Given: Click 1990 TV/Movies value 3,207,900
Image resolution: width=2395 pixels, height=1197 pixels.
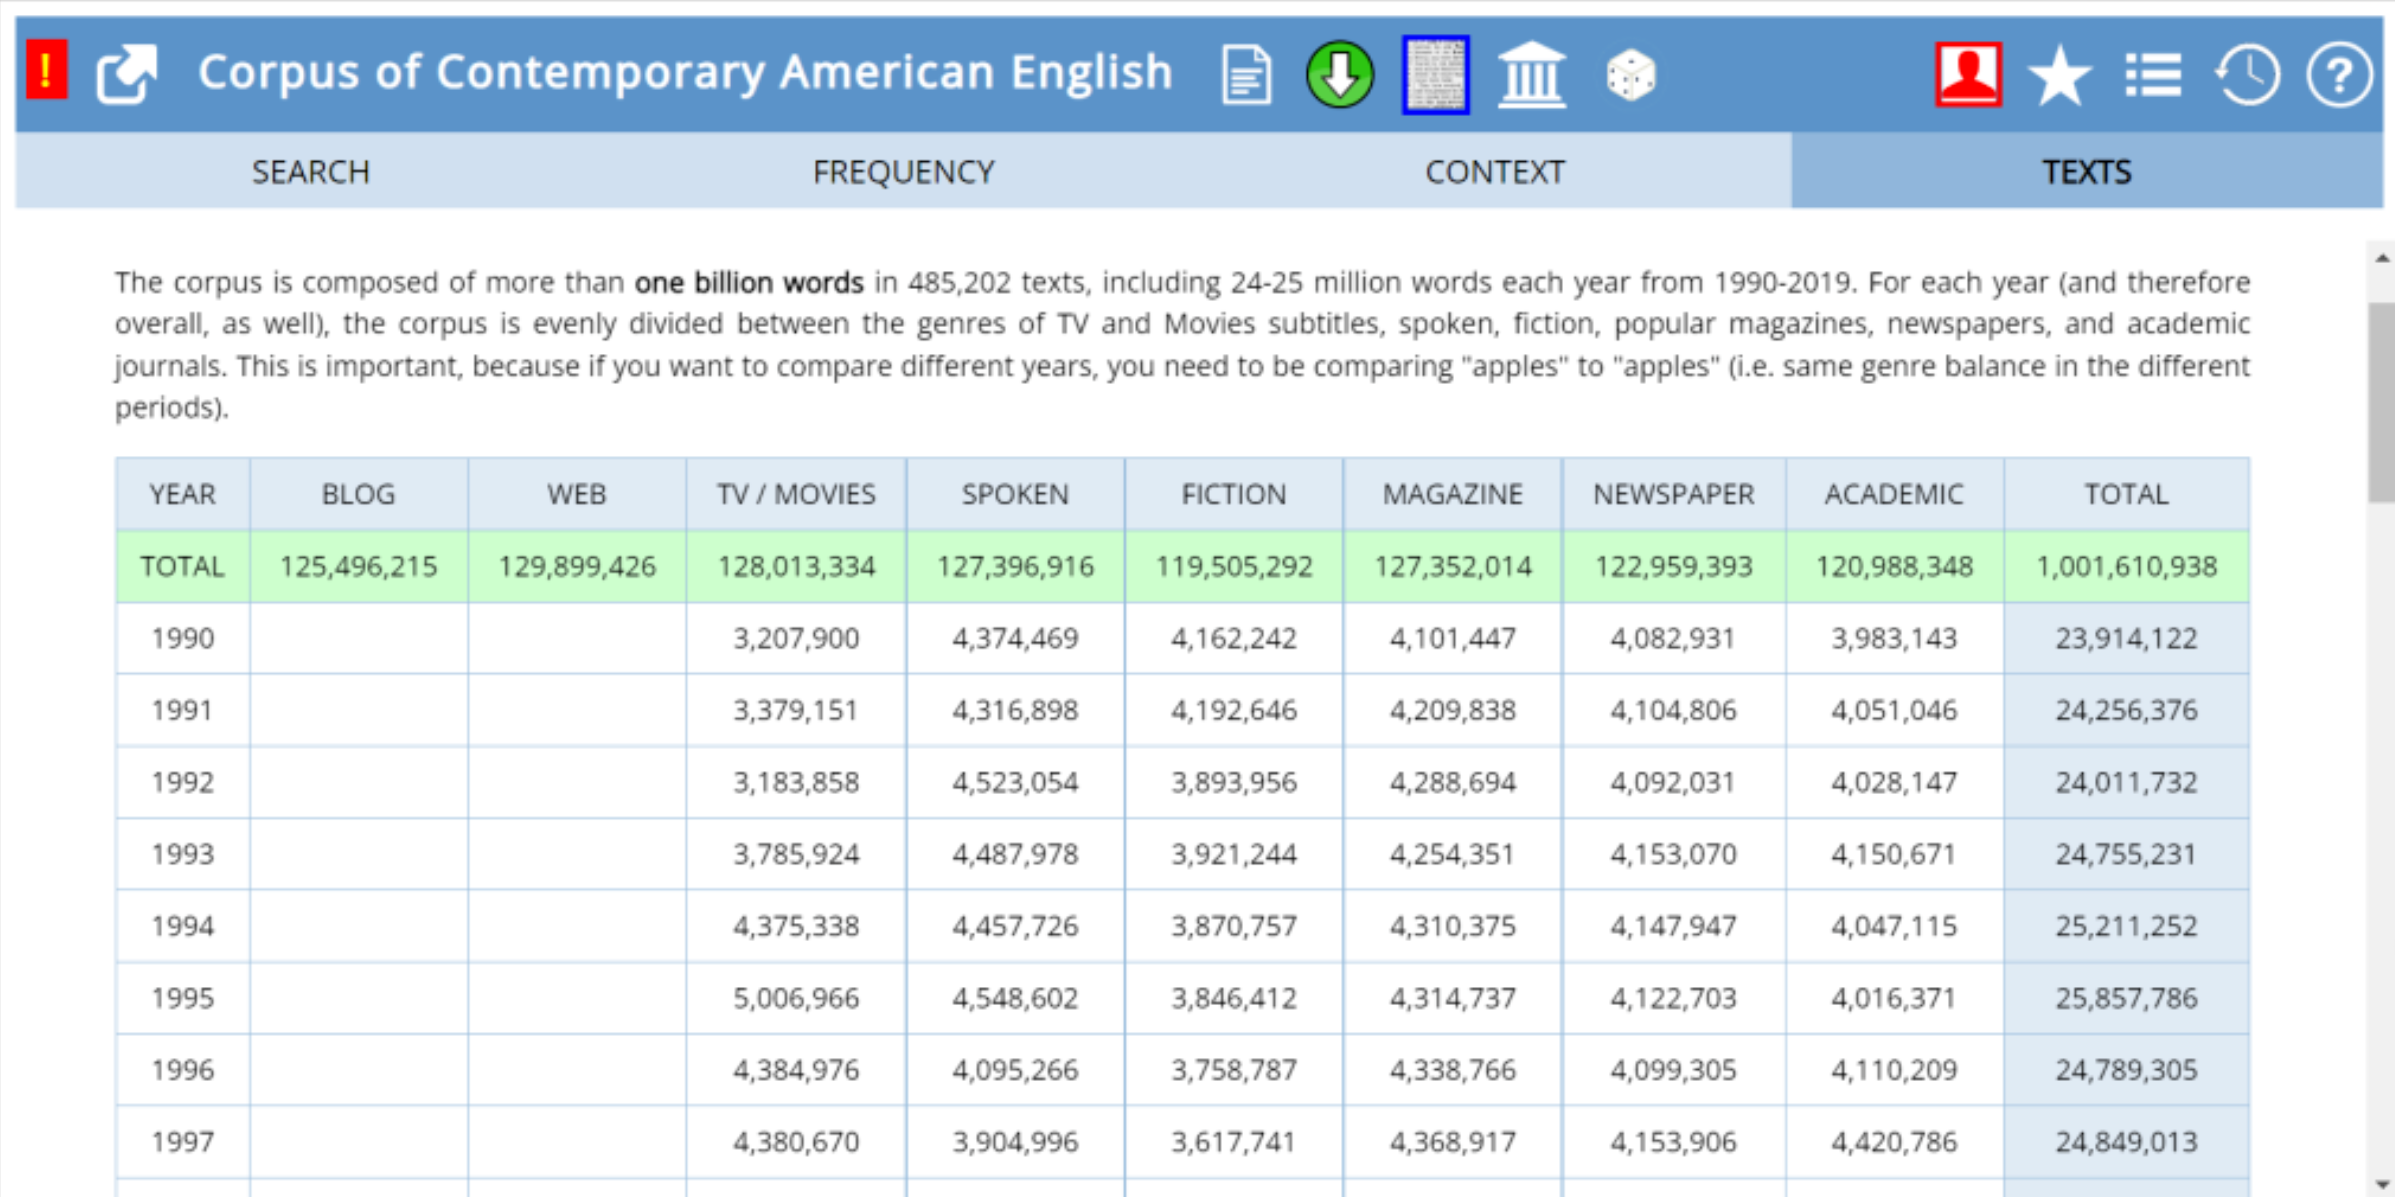Looking at the screenshot, I should 796,639.
